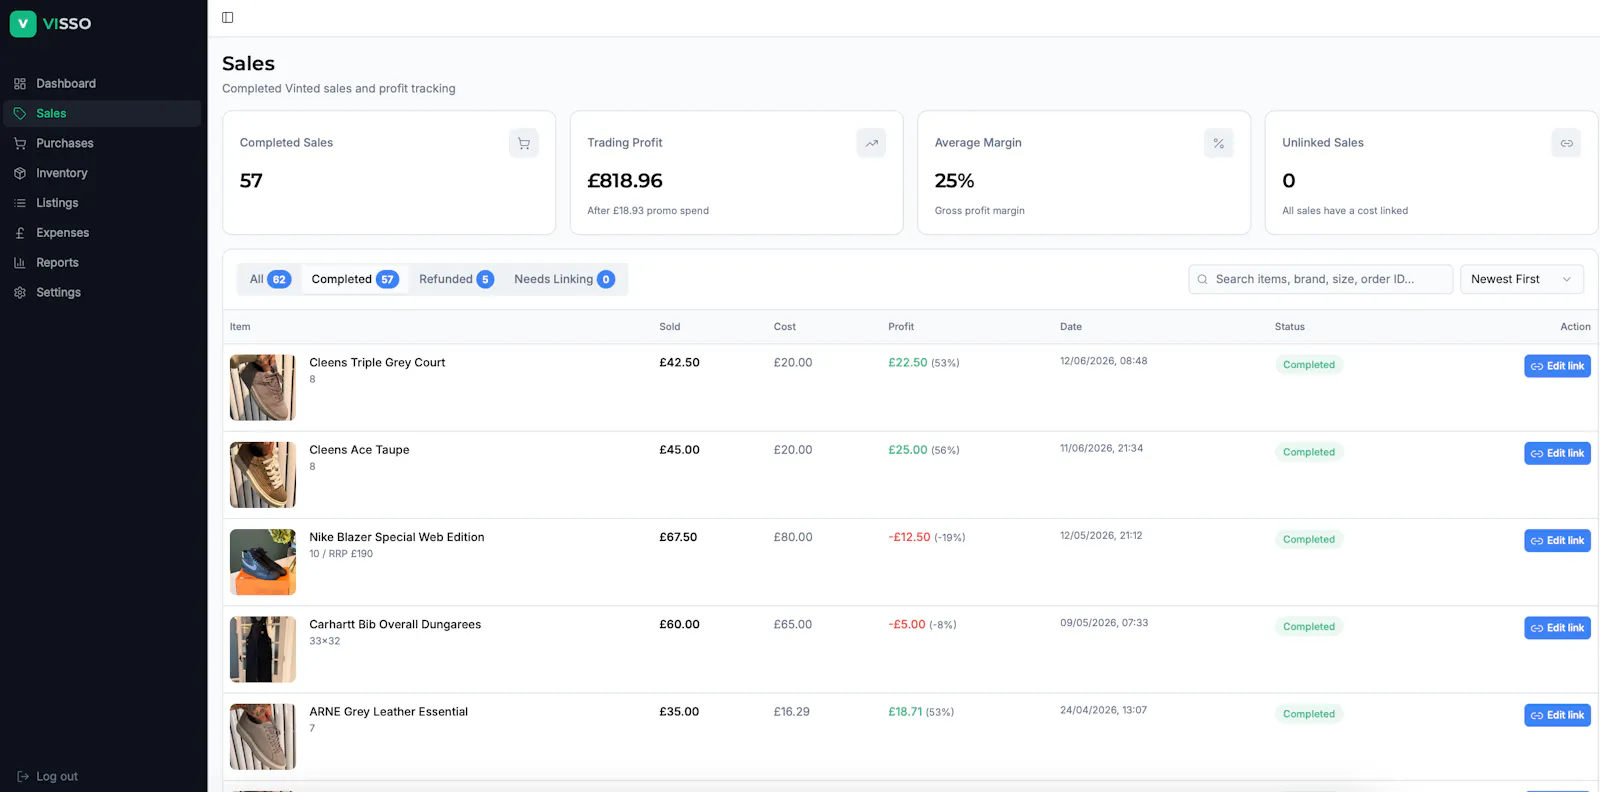The image size is (1600, 792).
Task: Open Reports in the sidebar
Action: click(102, 263)
